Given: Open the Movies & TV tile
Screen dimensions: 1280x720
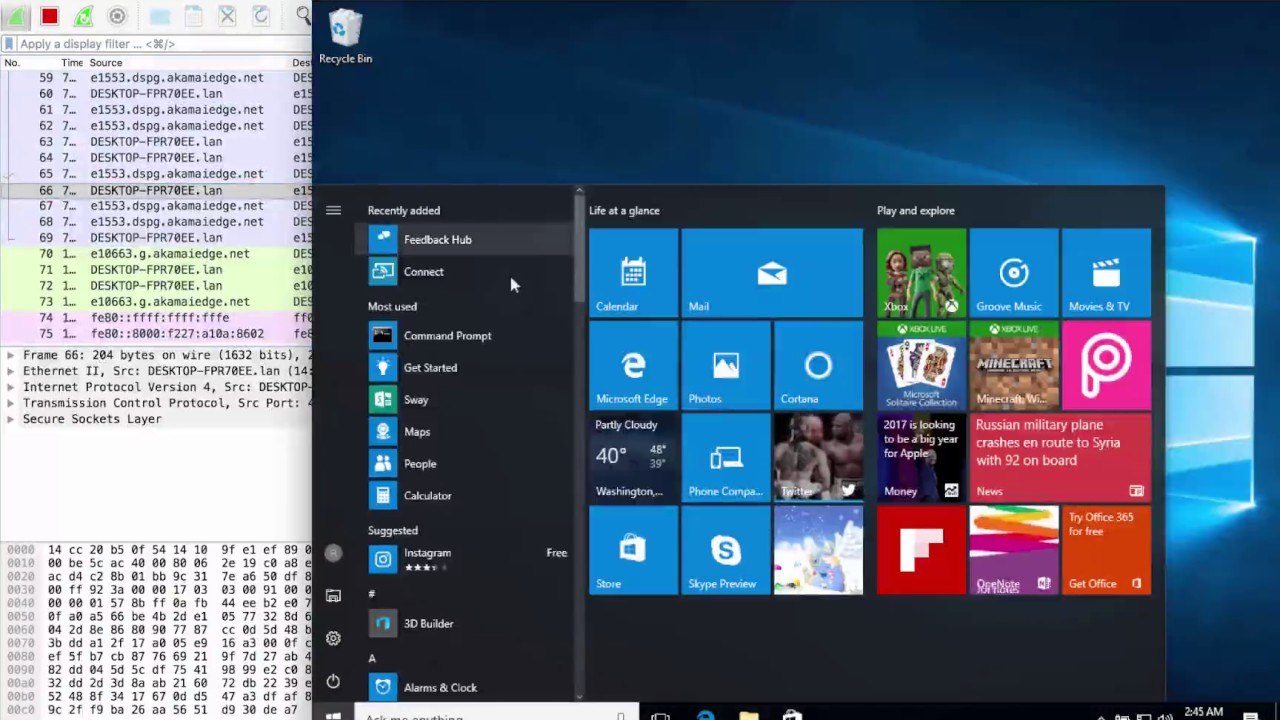Looking at the screenshot, I should (x=1106, y=272).
